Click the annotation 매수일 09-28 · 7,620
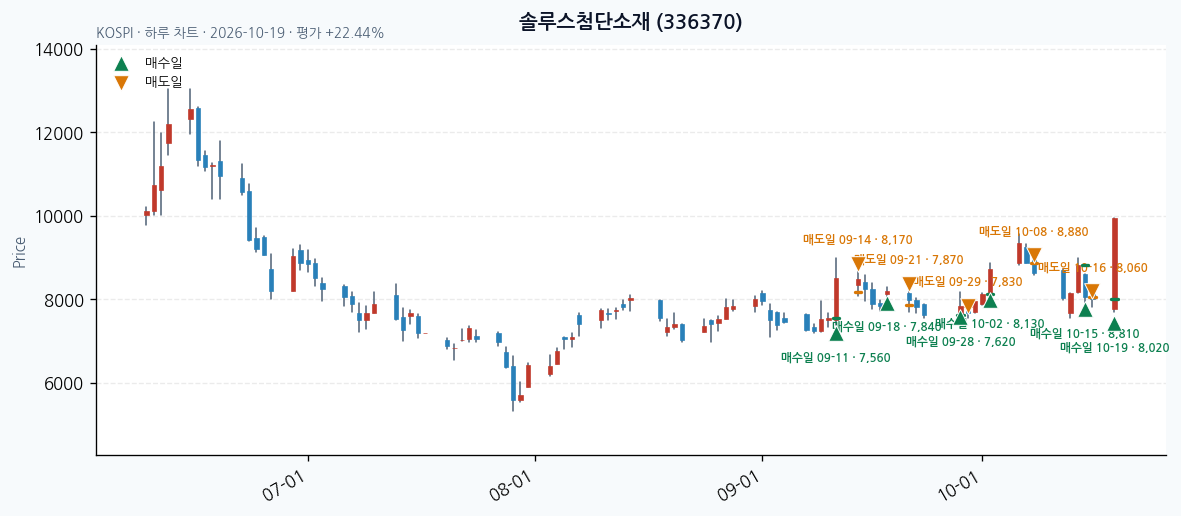 (x=960, y=342)
